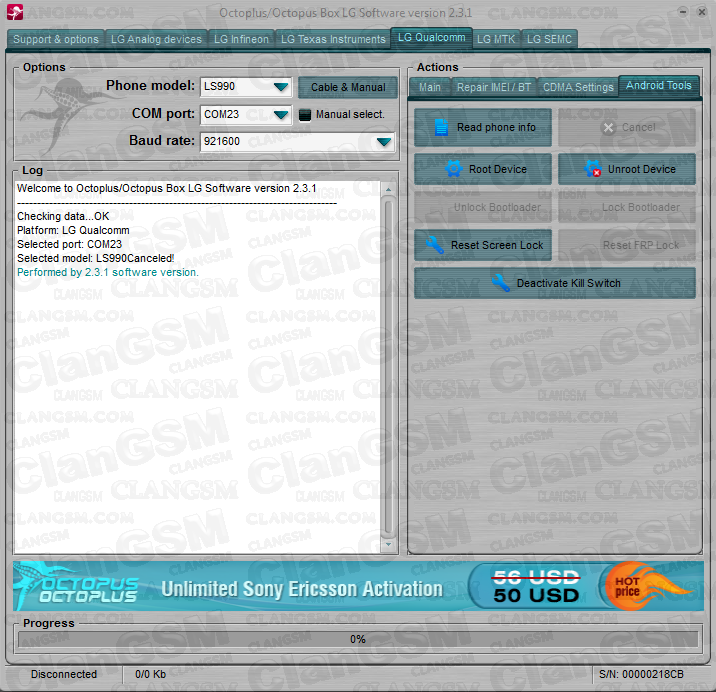Click the Deactivate Kill Switch wrench icon
The image size is (716, 692).
pos(500,283)
